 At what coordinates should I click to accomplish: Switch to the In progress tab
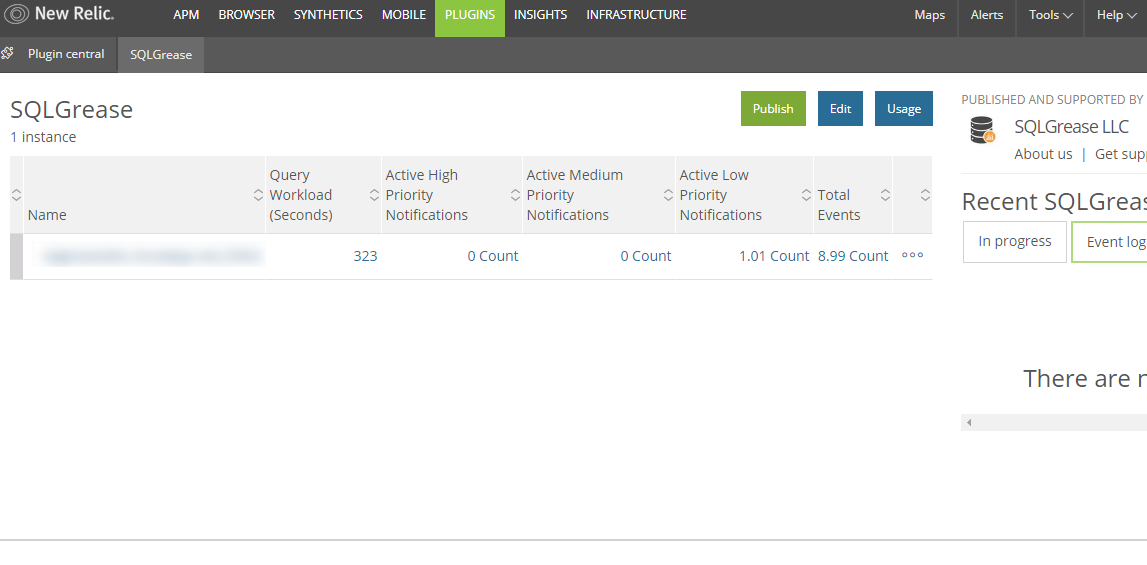(1015, 242)
